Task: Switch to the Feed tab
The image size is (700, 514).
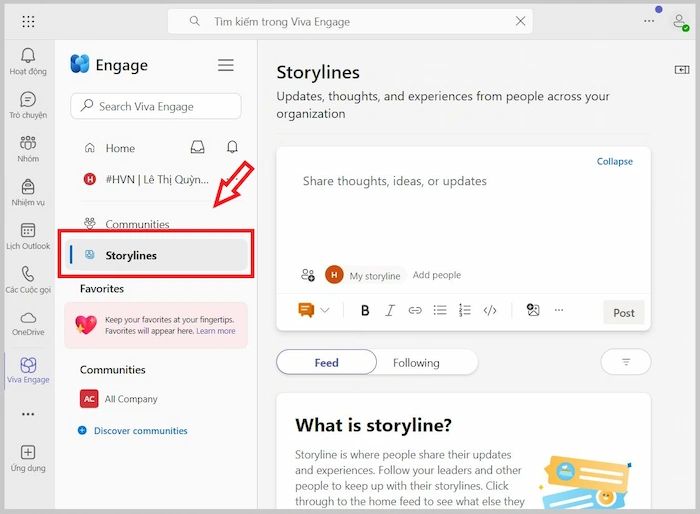Action: [326, 362]
